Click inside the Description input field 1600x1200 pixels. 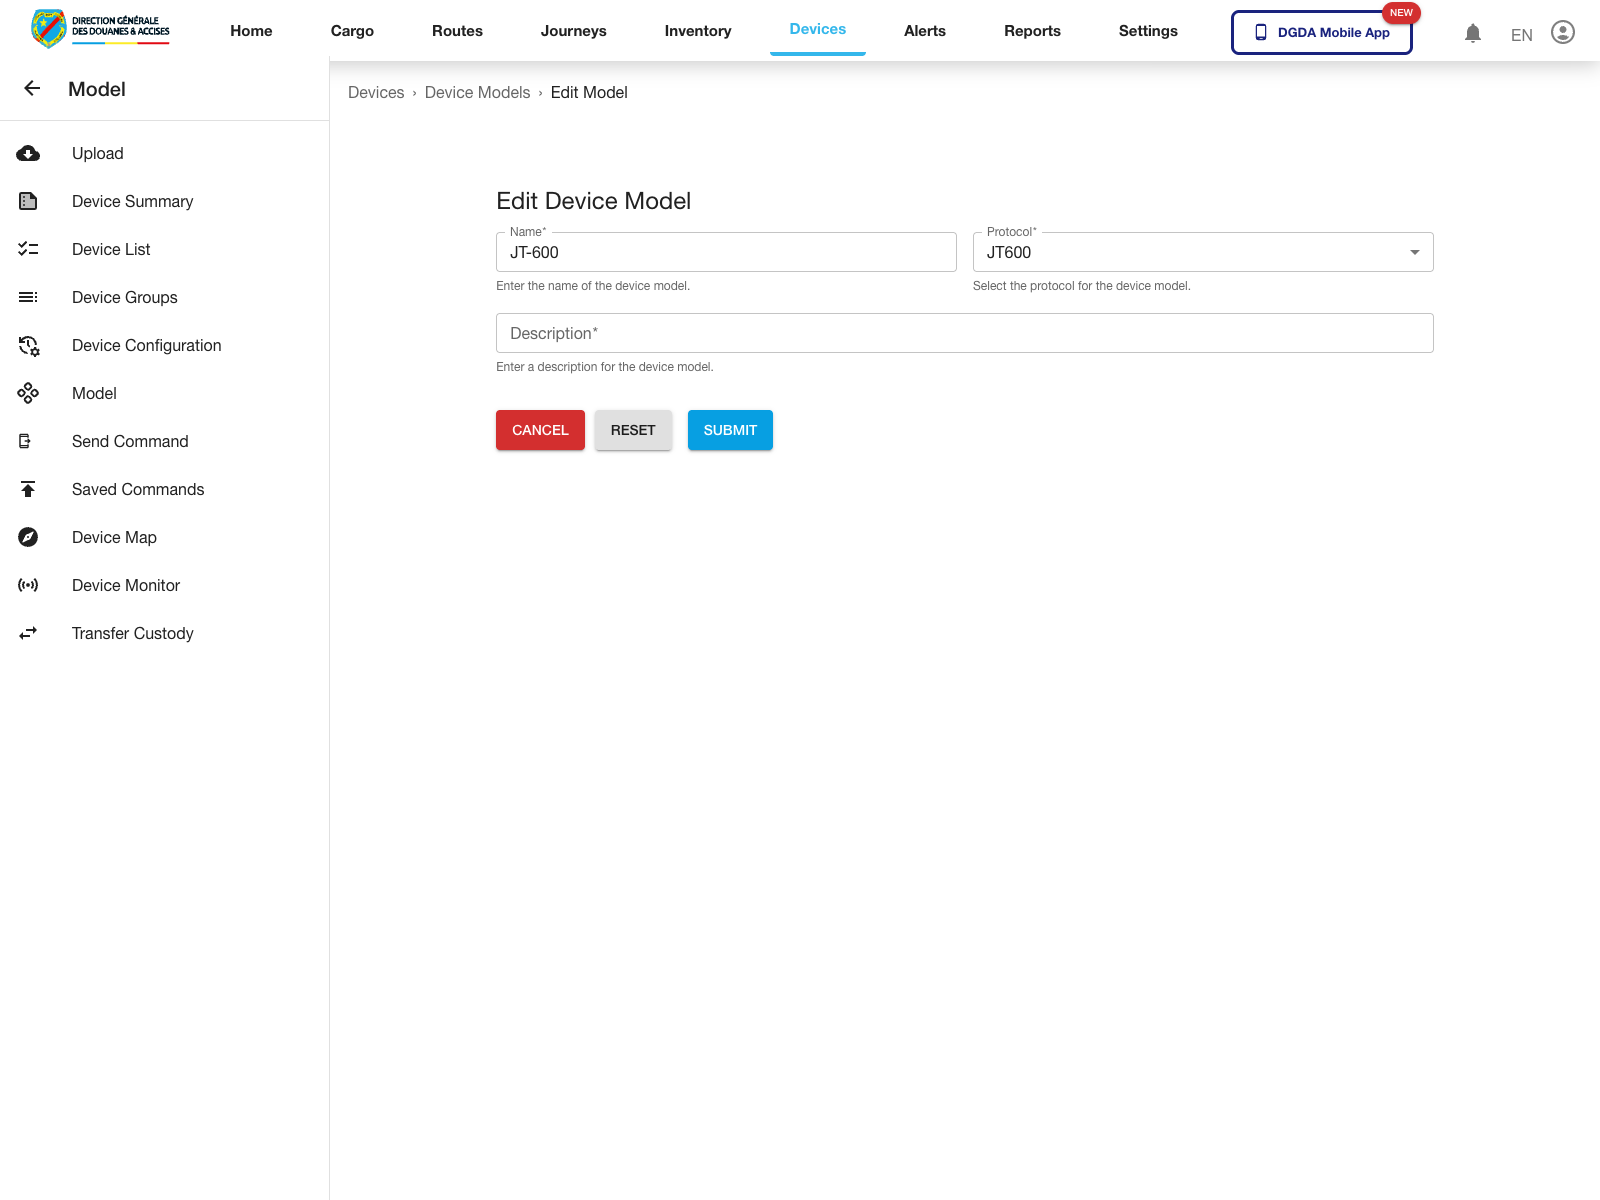click(x=964, y=333)
